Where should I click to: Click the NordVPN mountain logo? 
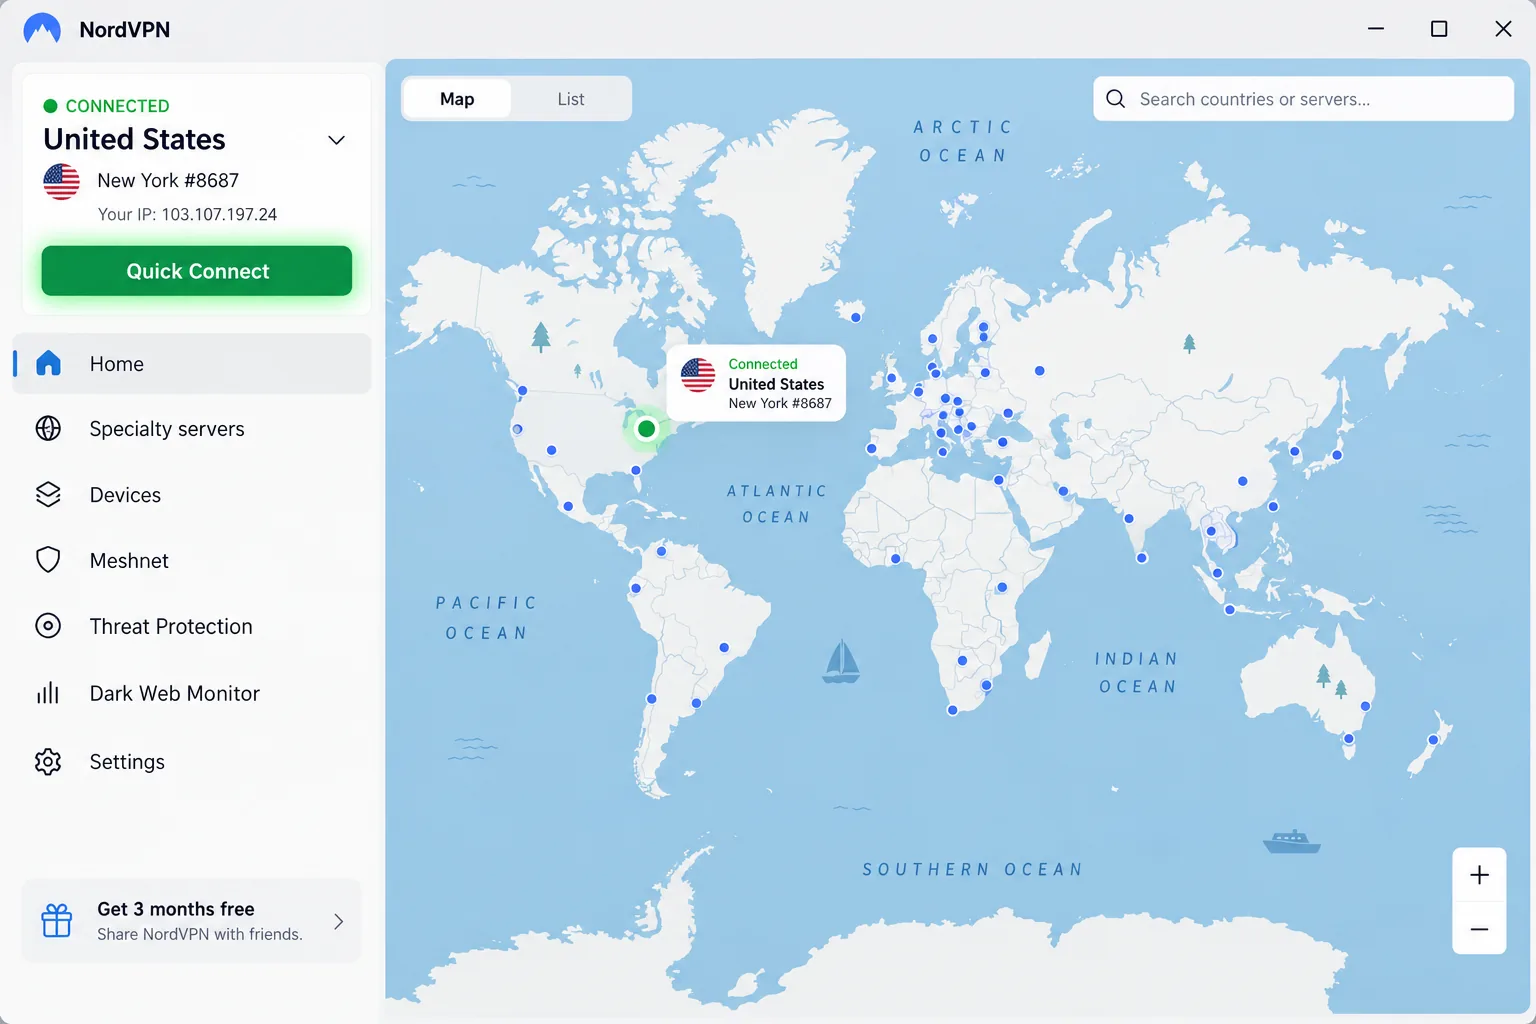(x=42, y=29)
